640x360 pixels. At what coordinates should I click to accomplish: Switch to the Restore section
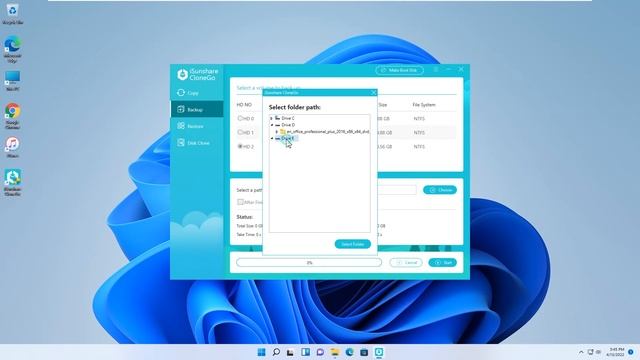197,126
